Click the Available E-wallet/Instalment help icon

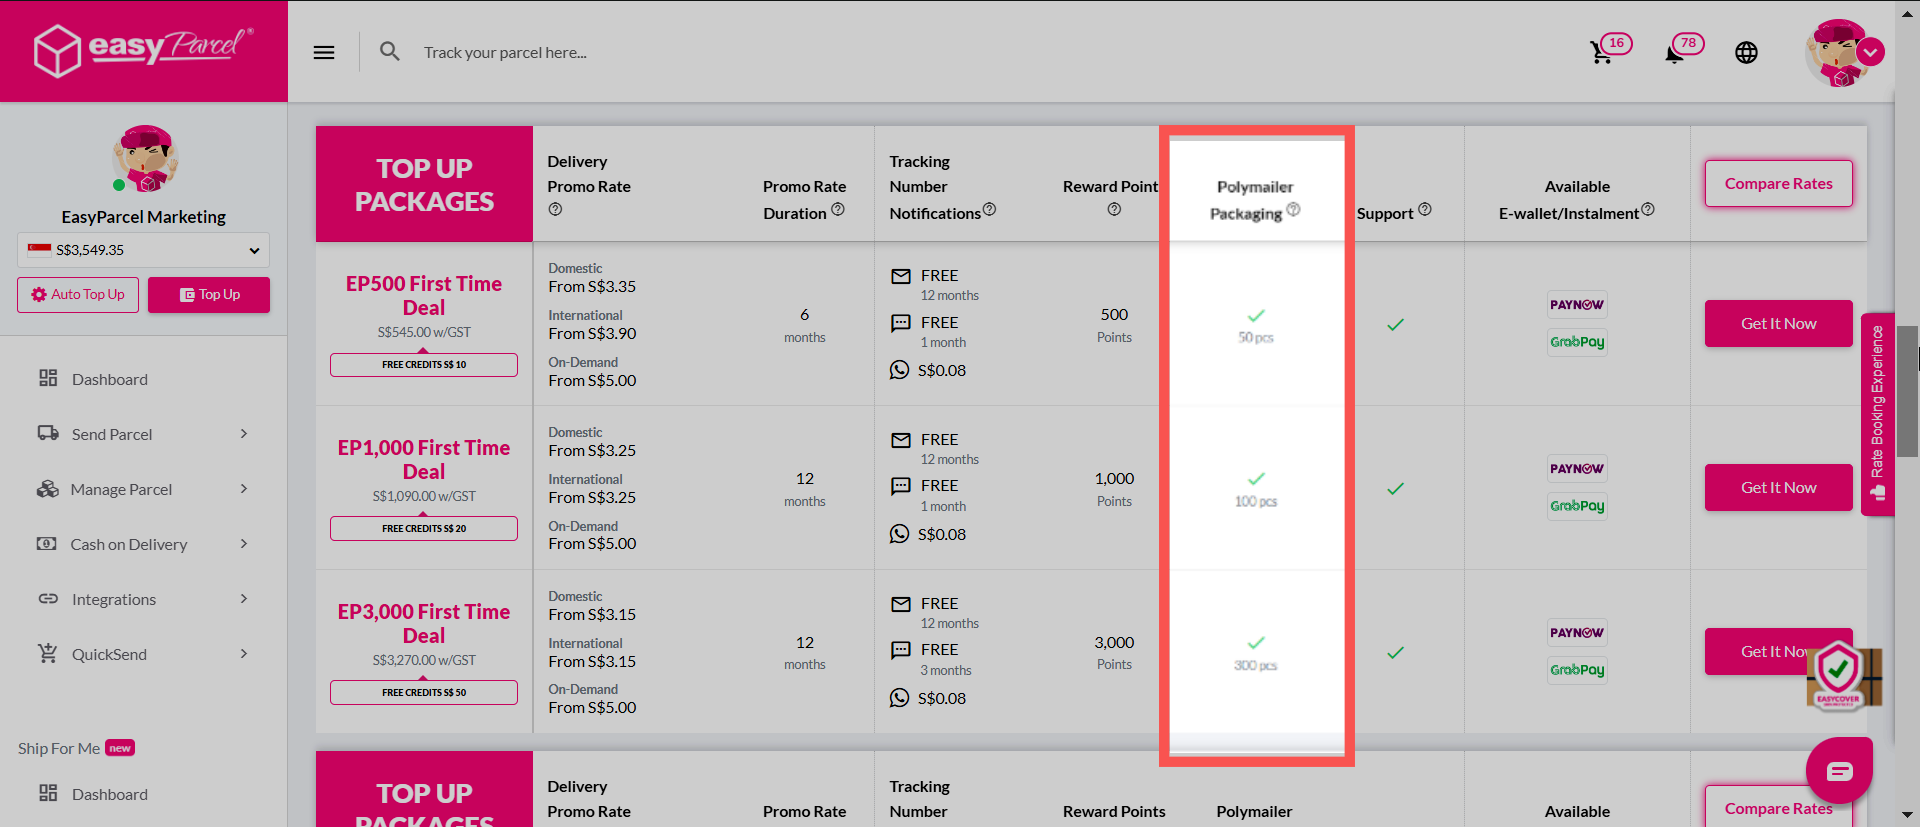1648,209
